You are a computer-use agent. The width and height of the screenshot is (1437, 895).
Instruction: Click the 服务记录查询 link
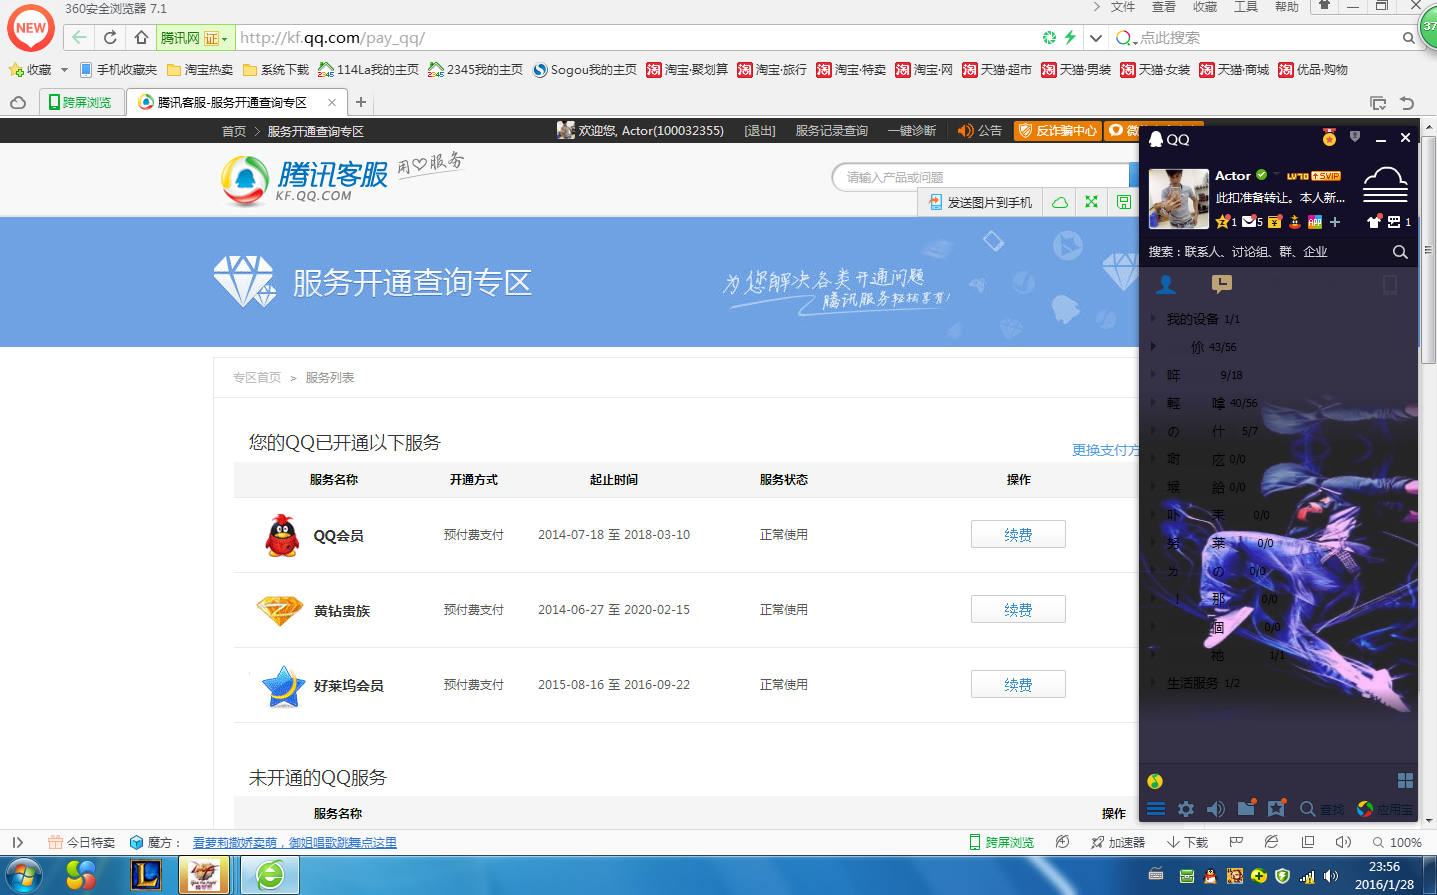point(832,131)
